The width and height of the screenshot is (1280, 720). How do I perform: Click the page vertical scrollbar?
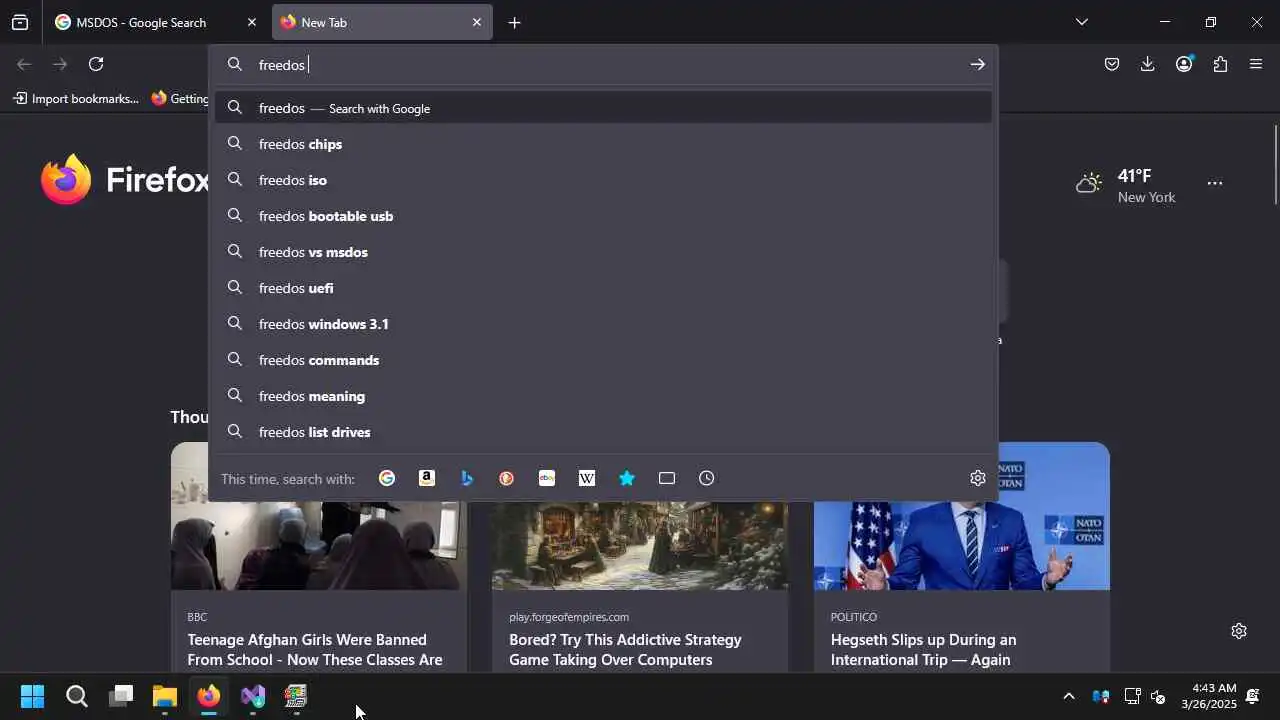click(1275, 165)
